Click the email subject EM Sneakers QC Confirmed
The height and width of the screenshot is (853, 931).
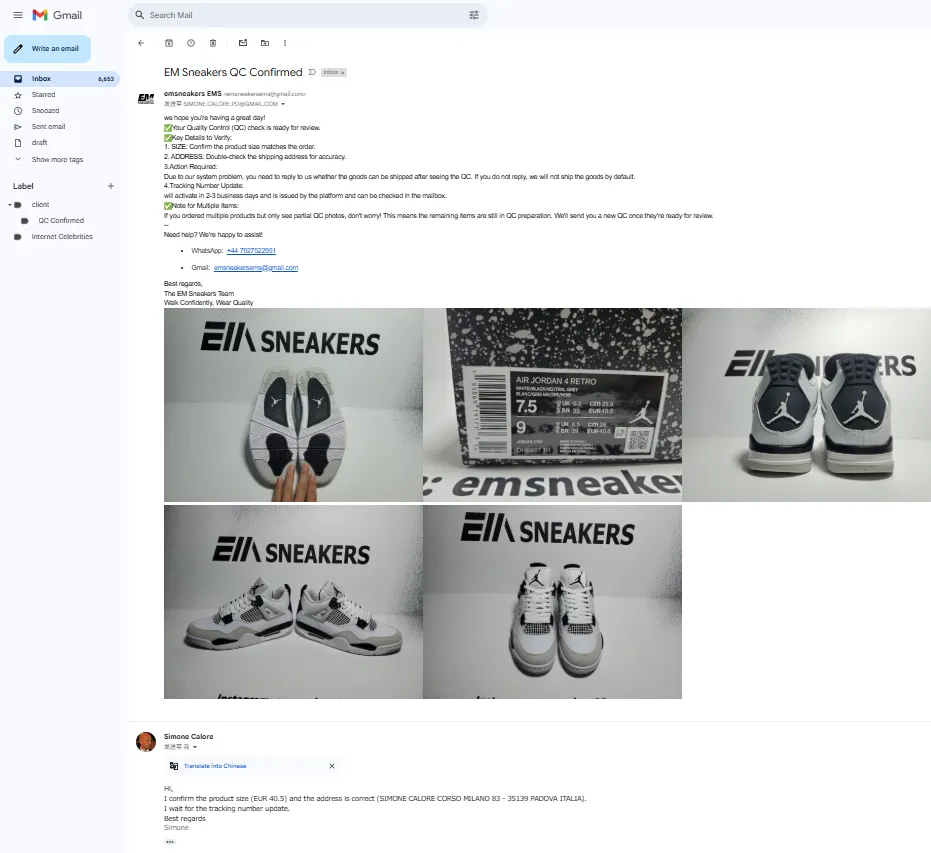pyautogui.click(x=233, y=72)
